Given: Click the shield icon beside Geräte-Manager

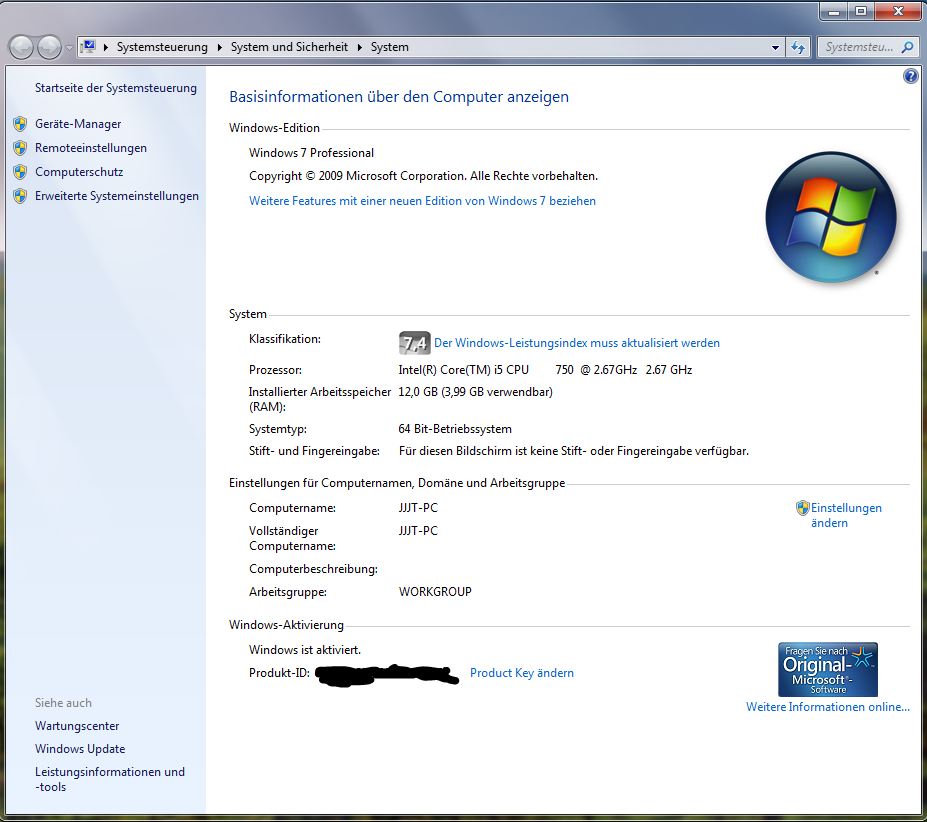Looking at the screenshot, I should [20, 124].
